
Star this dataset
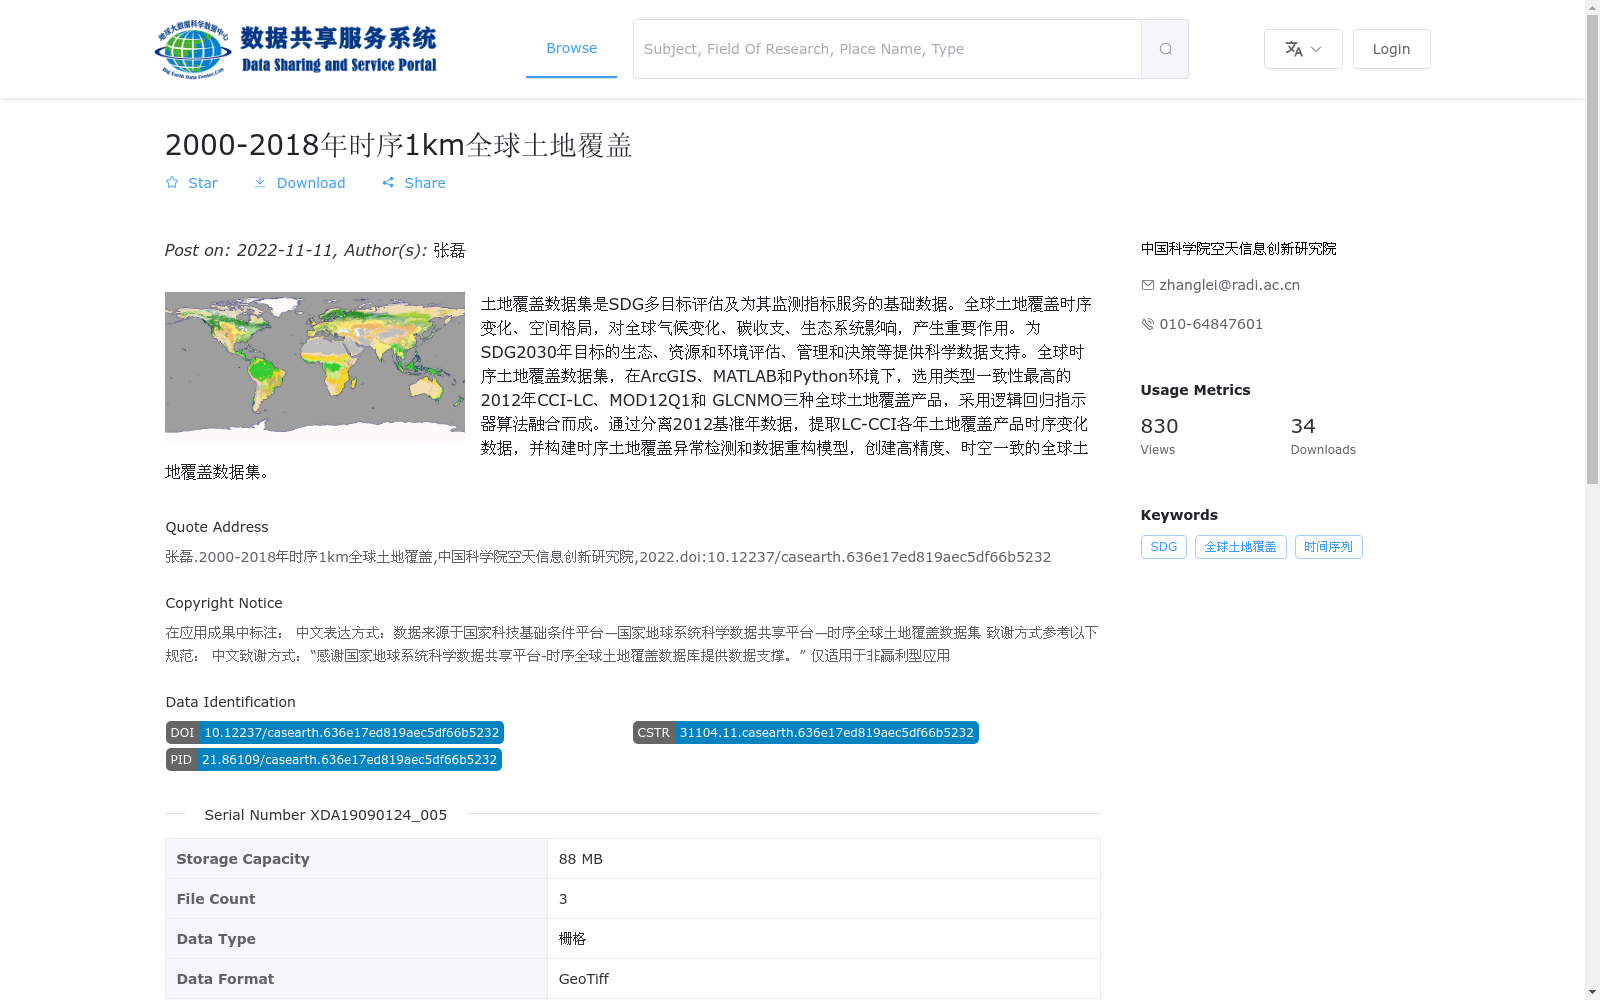[x=191, y=183]
